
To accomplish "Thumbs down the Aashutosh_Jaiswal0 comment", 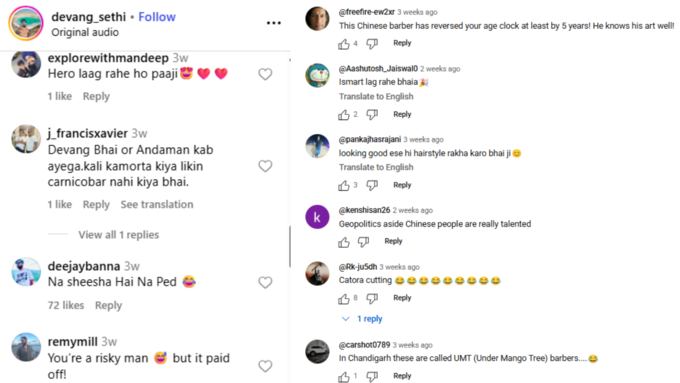I will coord(372,115).
